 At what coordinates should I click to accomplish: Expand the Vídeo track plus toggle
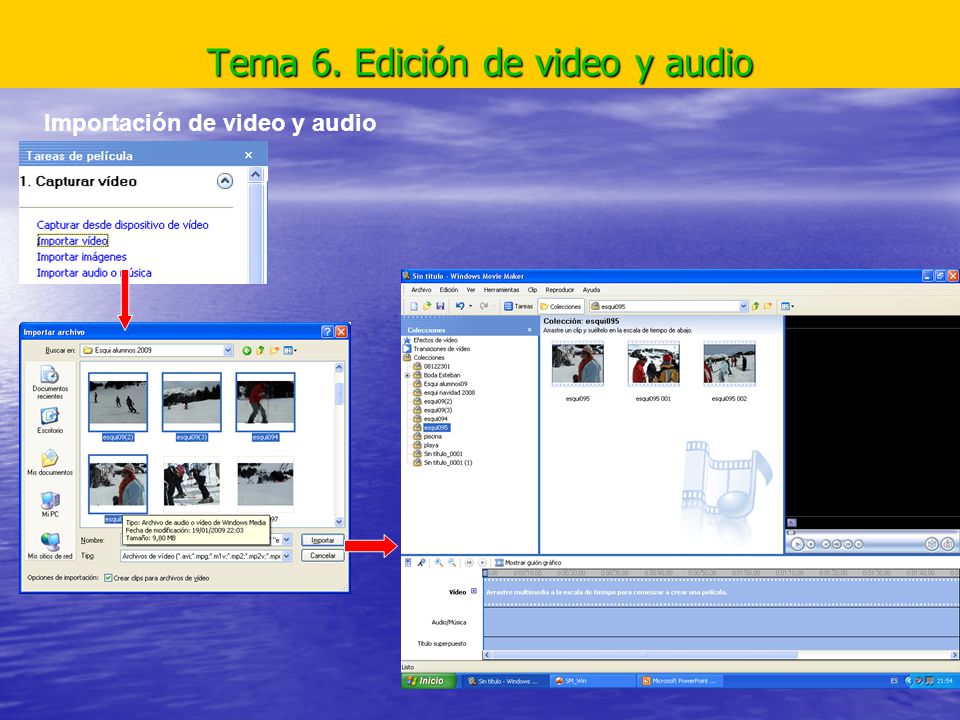click(x=474, y=591)
